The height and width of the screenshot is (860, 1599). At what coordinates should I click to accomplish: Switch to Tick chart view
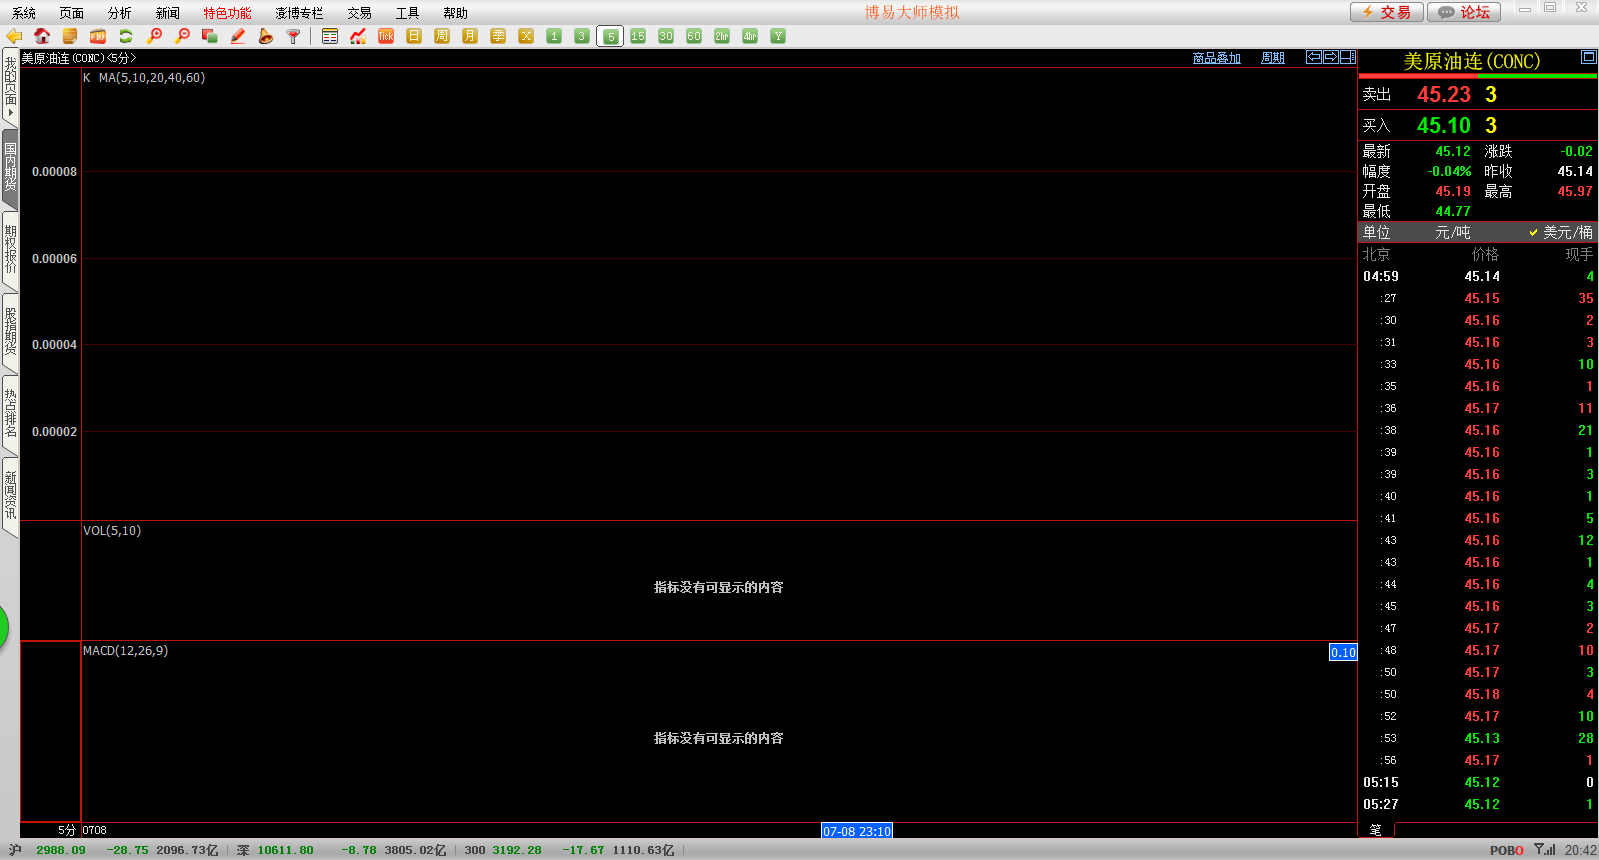(x=386, y=36)
